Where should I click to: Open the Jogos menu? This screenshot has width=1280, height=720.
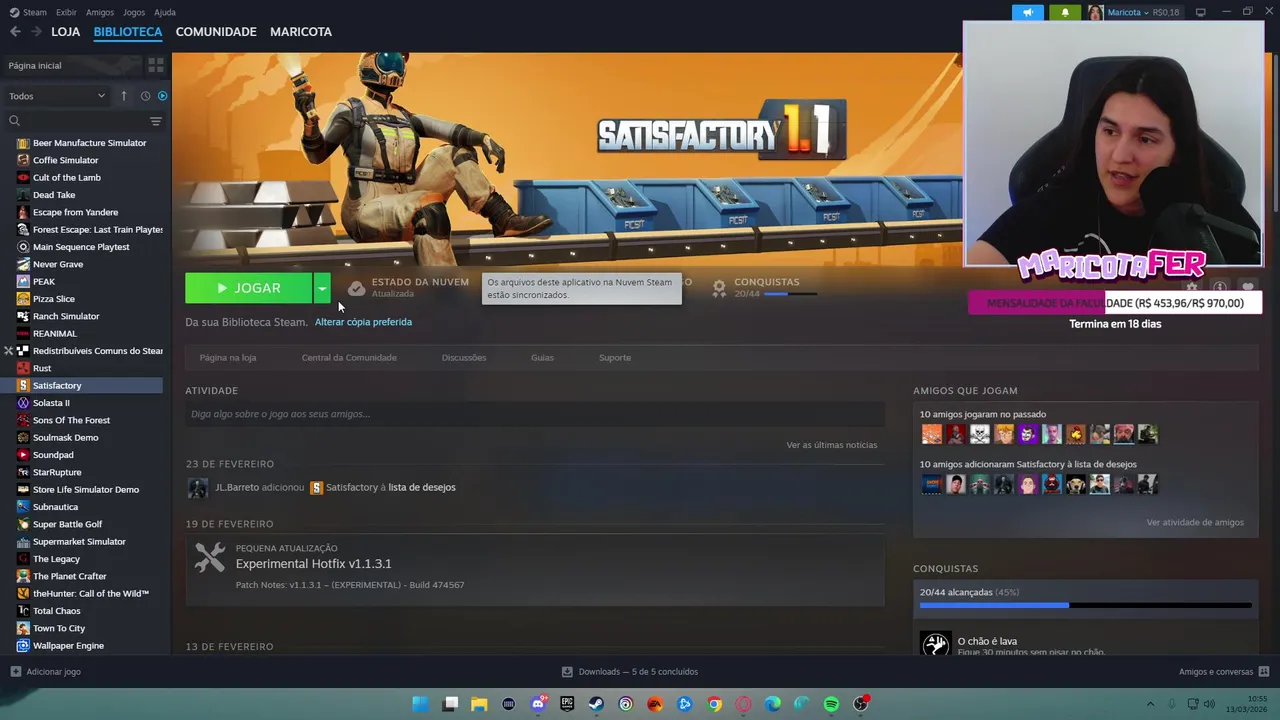point(134,12)
